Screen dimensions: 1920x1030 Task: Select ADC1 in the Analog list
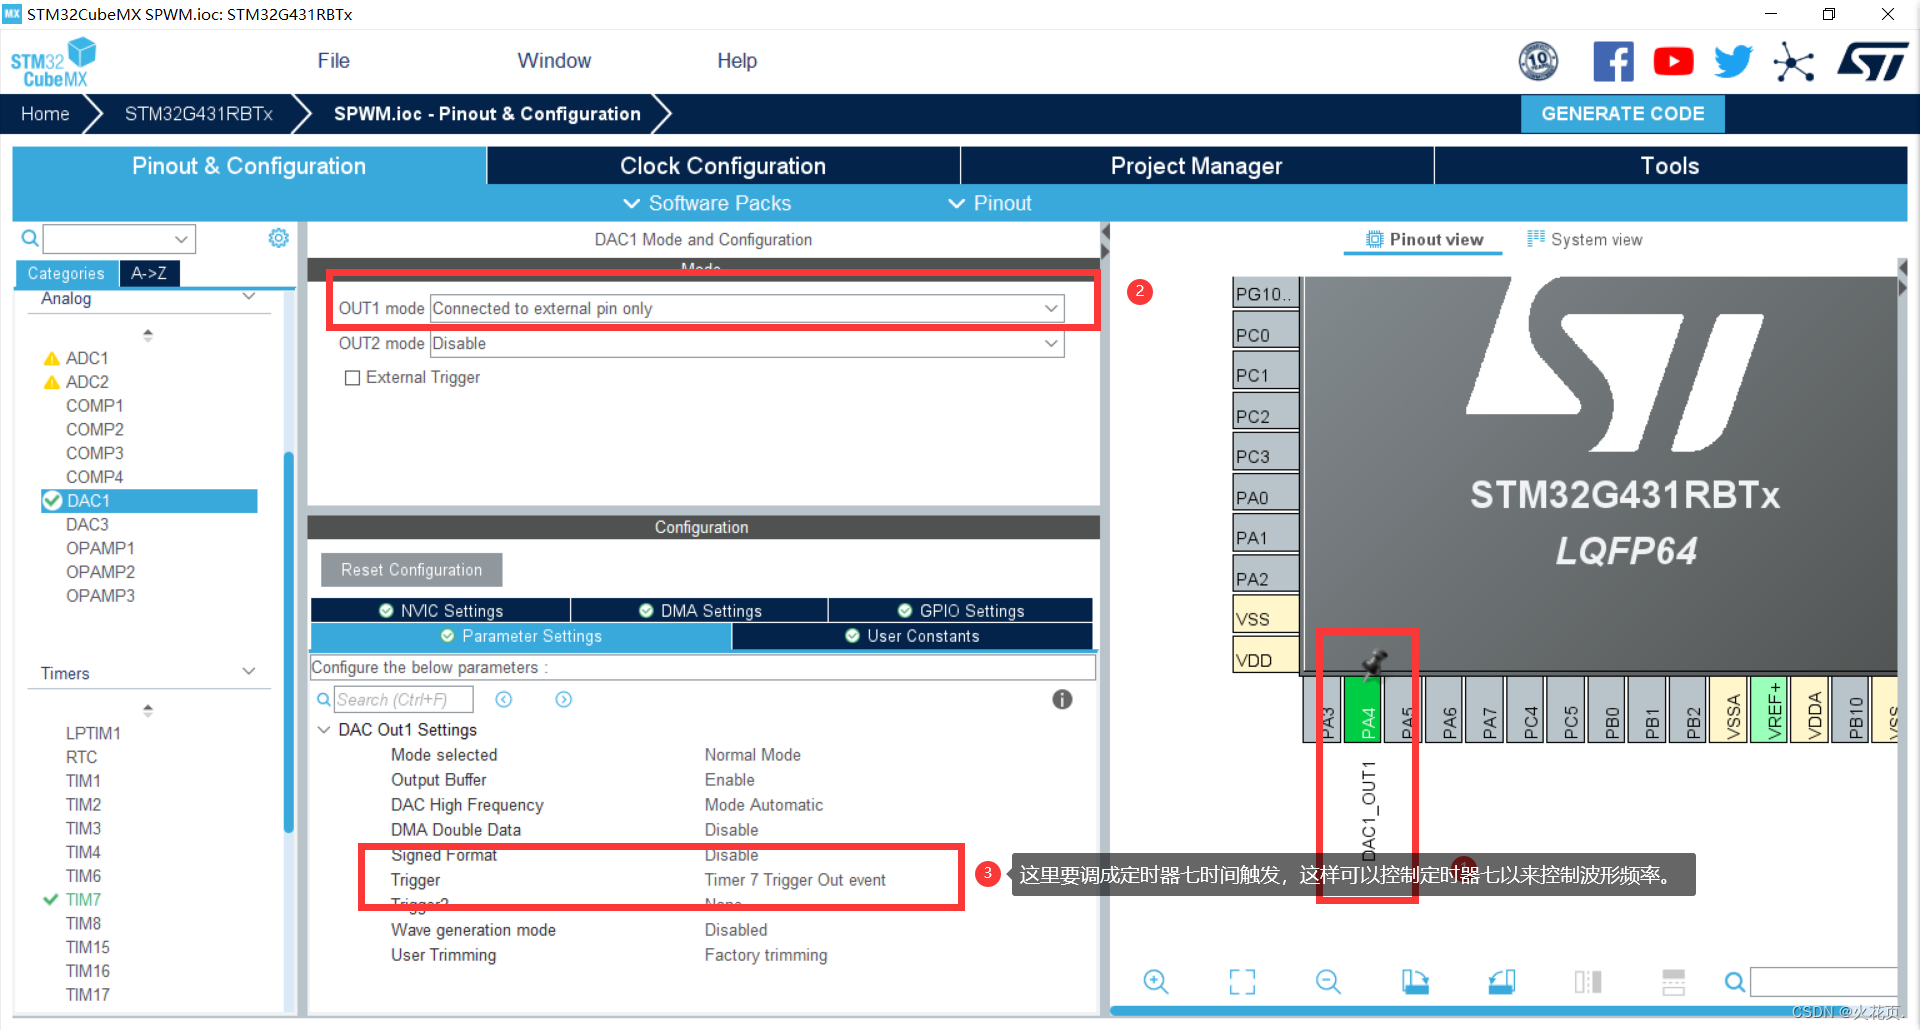87,358
